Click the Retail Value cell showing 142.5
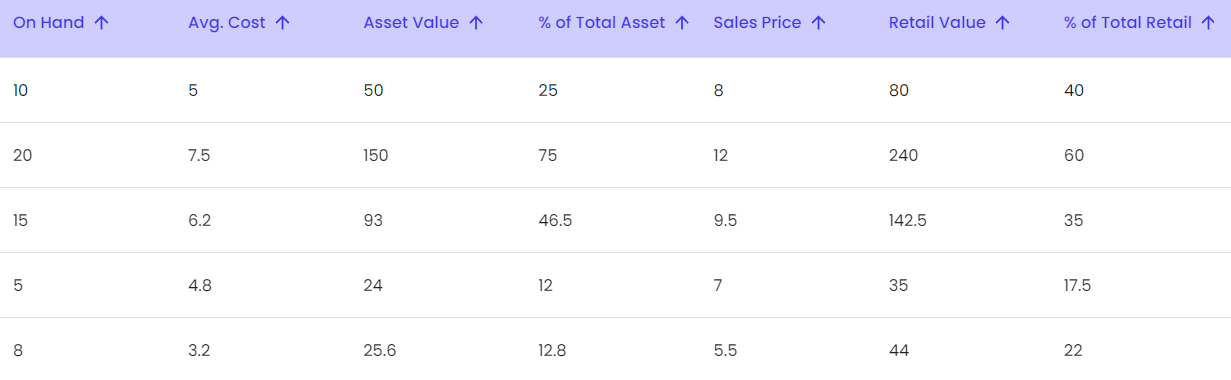This screenshot has width=1231, height=380. 908,220
